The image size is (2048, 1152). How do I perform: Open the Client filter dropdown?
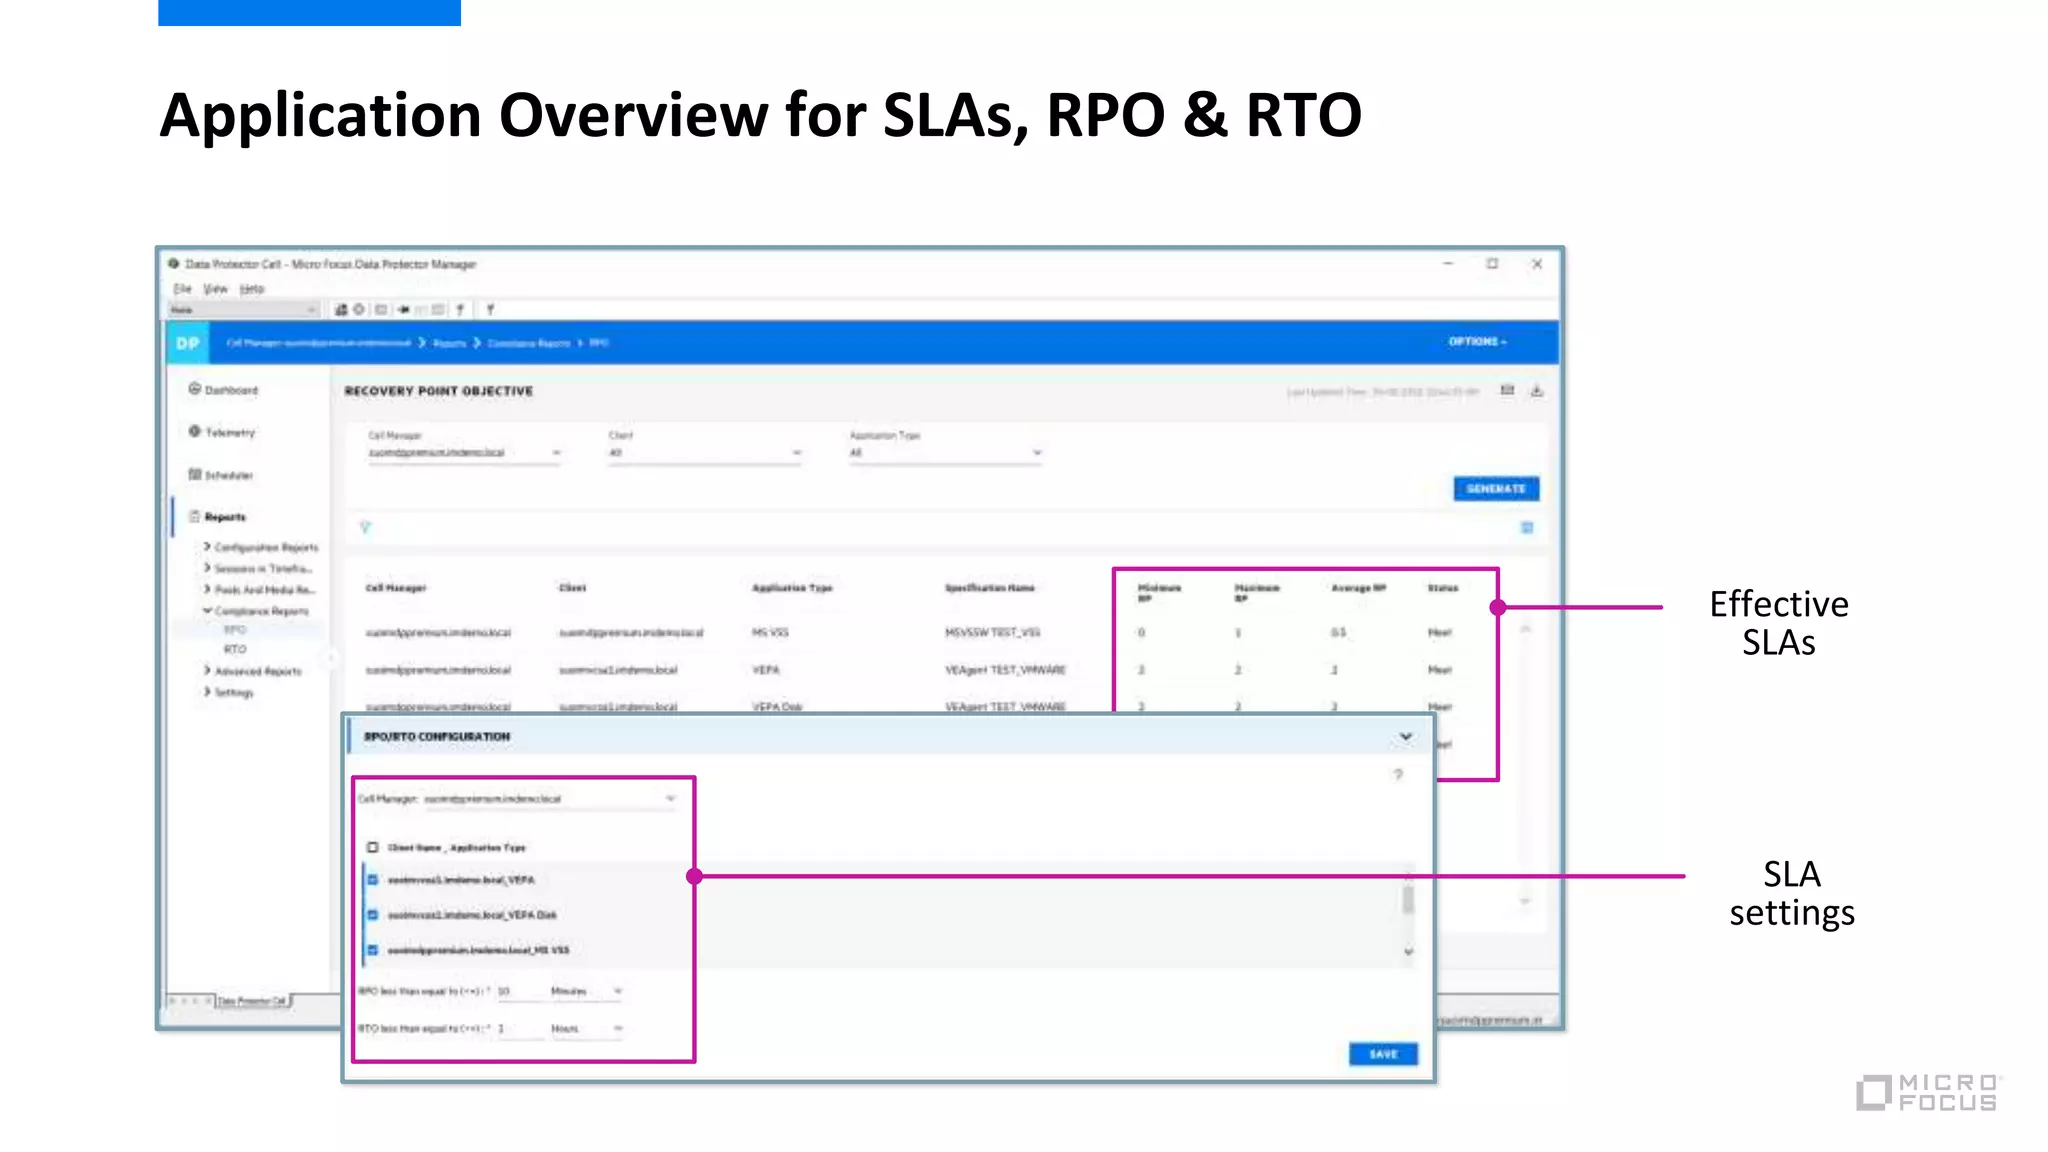click(705, 453)
